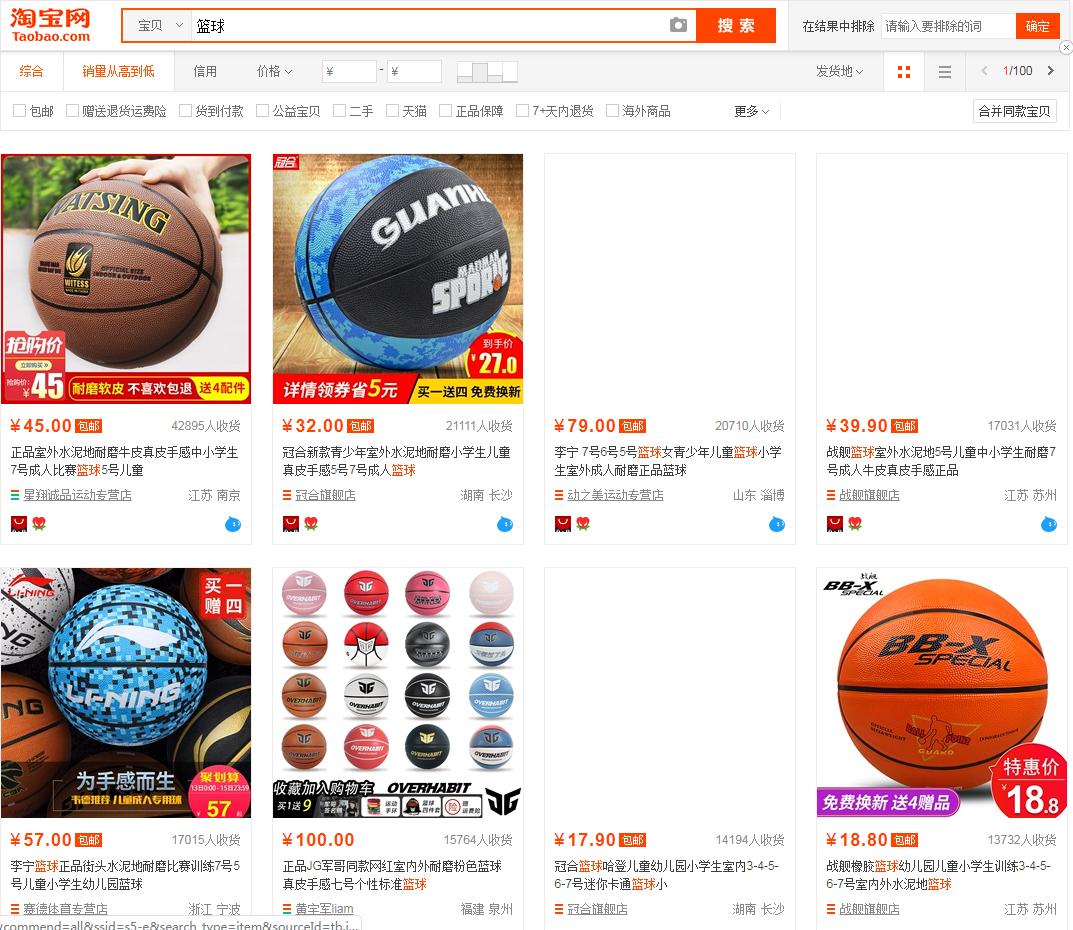
Task: Click heart badge under 战舰旗舰店 ¥39.90 item
Action: (x=855, y=524)
